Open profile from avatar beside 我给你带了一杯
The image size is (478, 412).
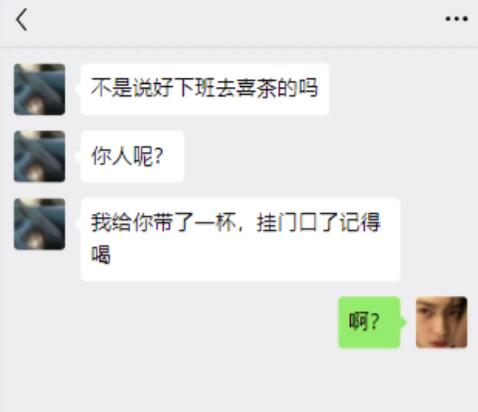[39, 224]
